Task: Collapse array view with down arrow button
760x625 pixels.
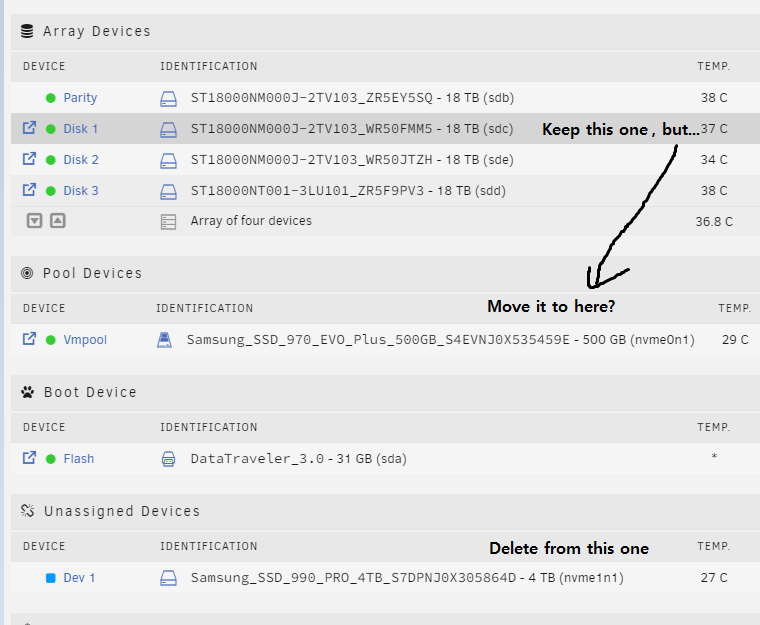Action: click(34, 221)
